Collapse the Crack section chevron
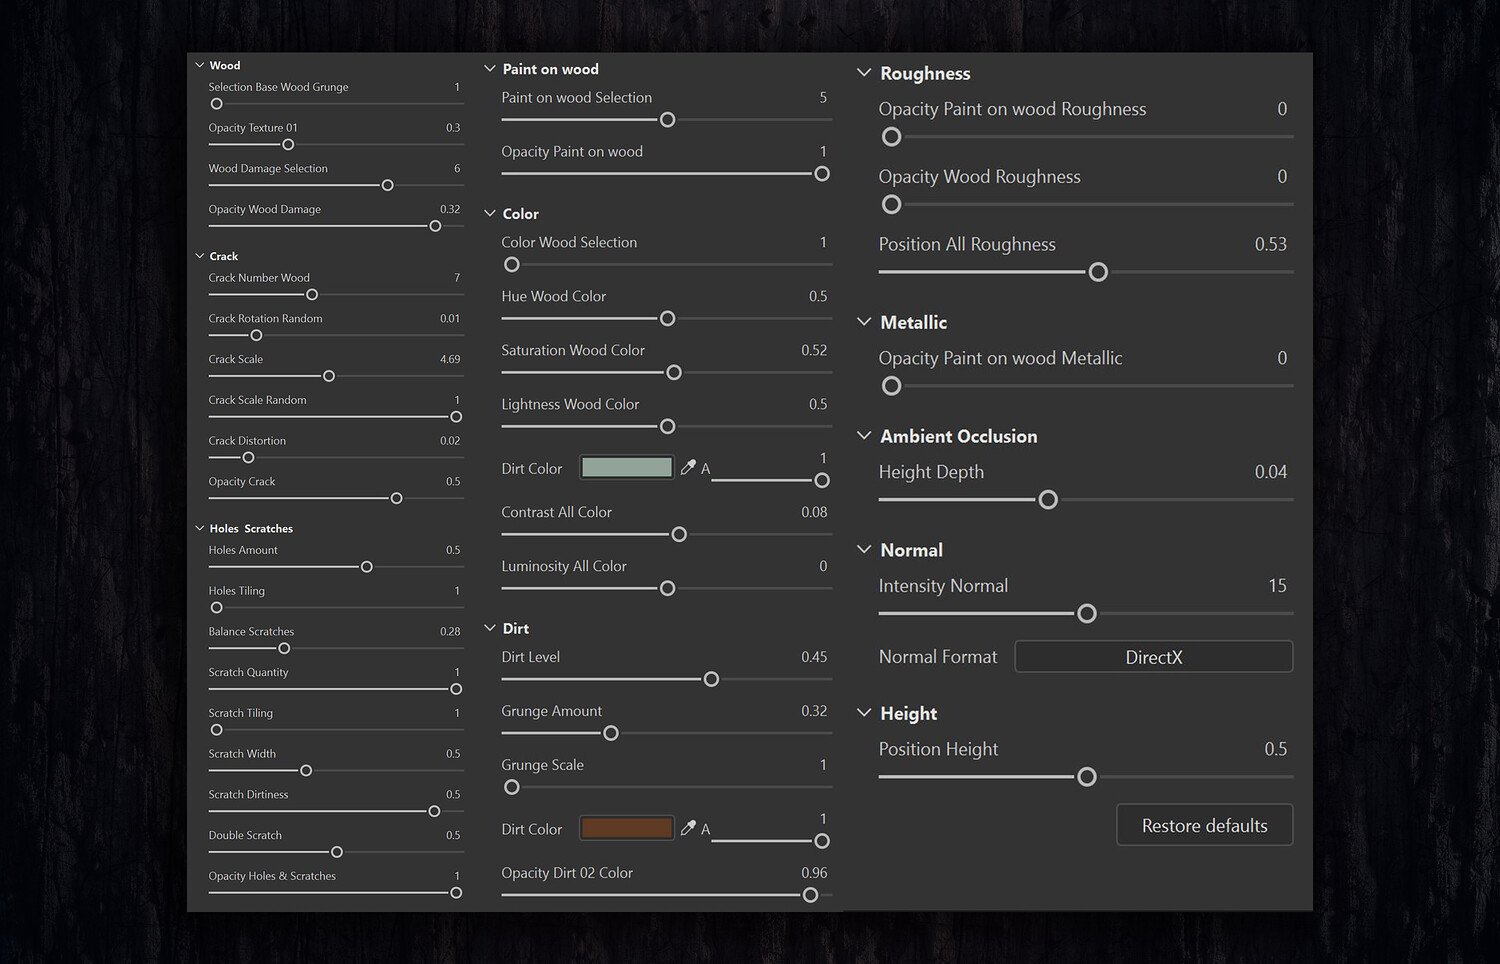The width and height of the screenshot is (1500, 964). [200, 256]
